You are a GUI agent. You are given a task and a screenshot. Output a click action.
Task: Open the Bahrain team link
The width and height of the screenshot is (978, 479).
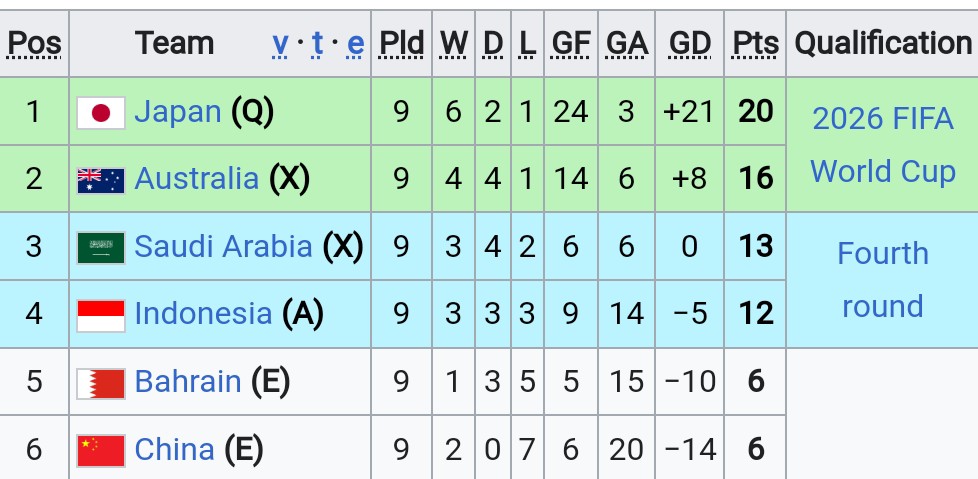(188, 381)
